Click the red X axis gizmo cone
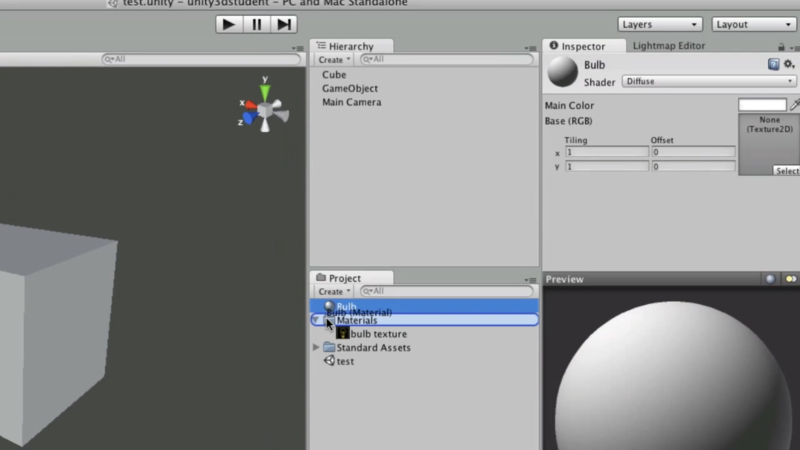 [x=250, y=106]
